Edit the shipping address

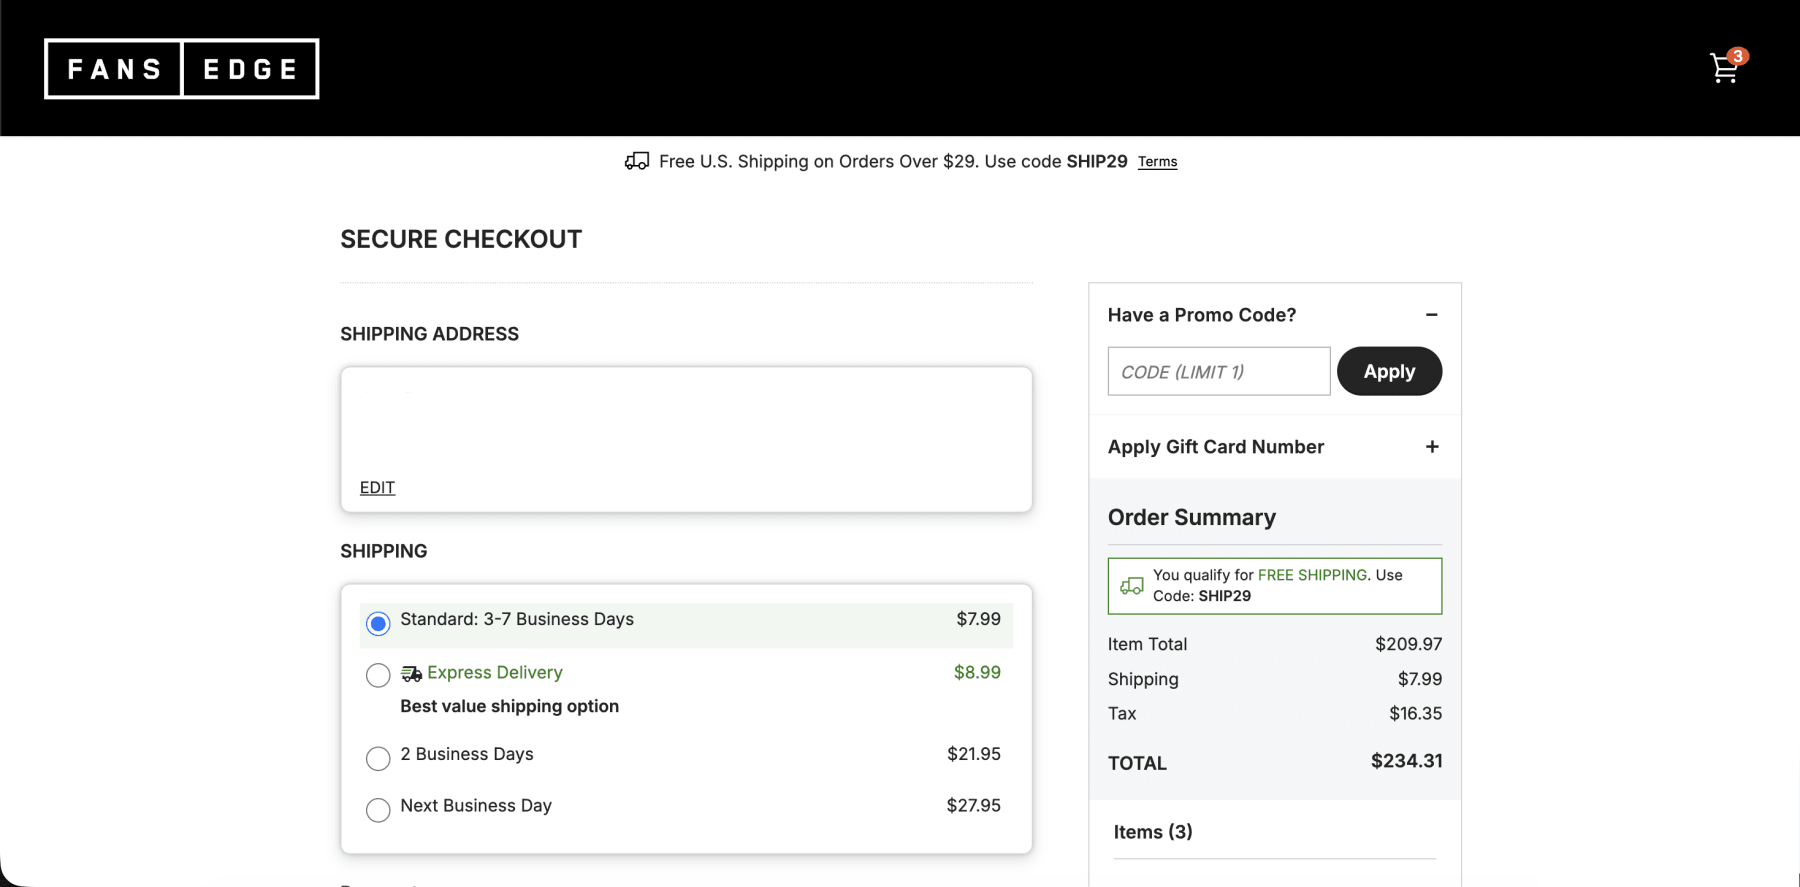coord(377,488)
